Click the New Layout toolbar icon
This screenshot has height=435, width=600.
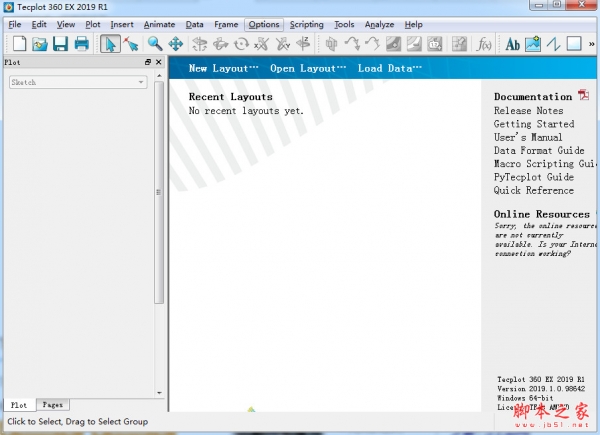click(x=19, y=43)
